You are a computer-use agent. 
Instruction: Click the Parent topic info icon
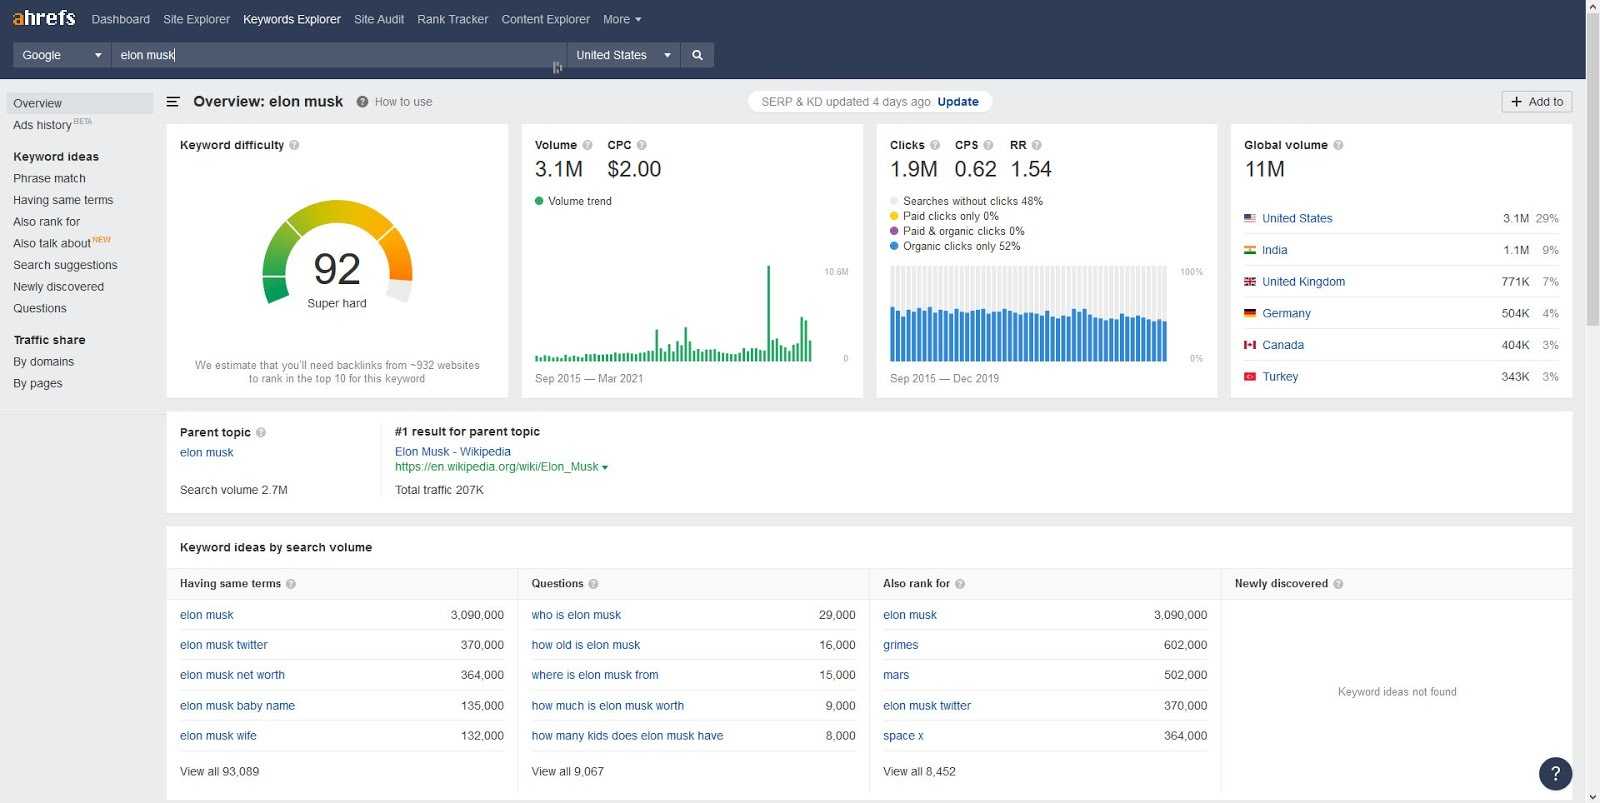tap(261, 432)
